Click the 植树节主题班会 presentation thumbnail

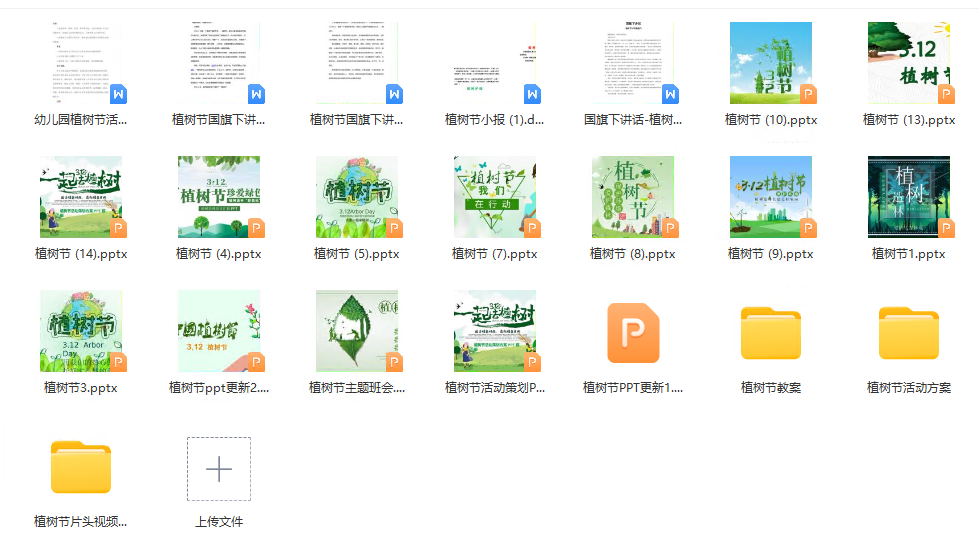coord(356,331)
